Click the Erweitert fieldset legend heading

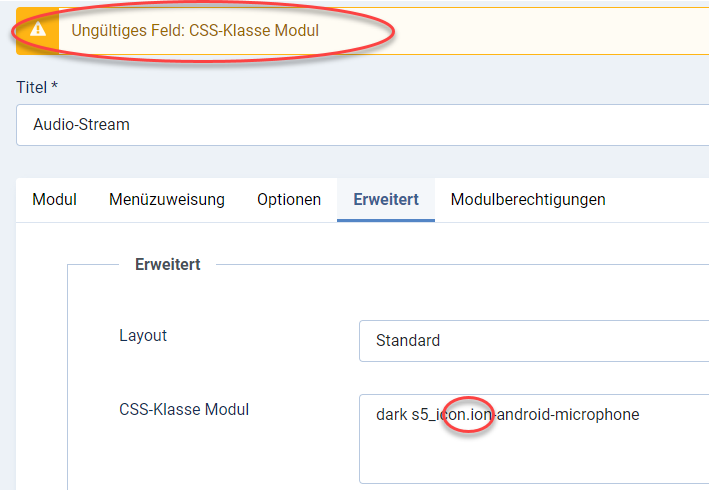168,264
